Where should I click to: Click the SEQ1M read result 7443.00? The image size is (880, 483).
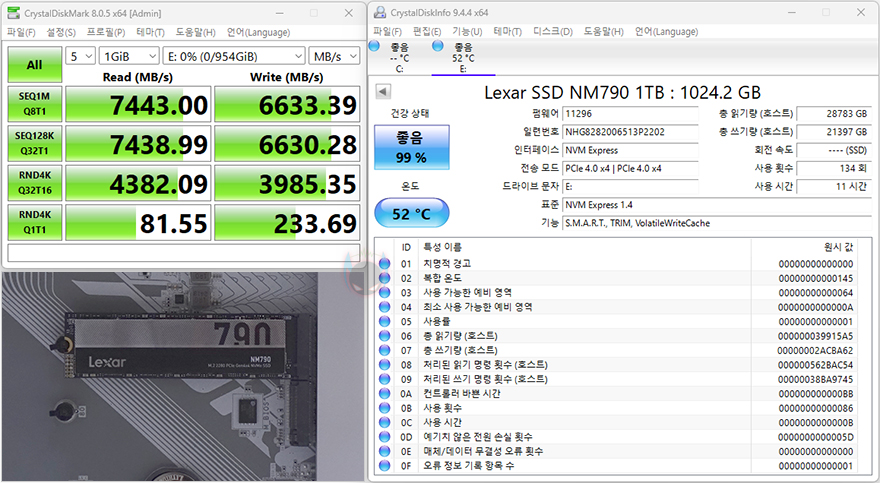coord(138,104)
